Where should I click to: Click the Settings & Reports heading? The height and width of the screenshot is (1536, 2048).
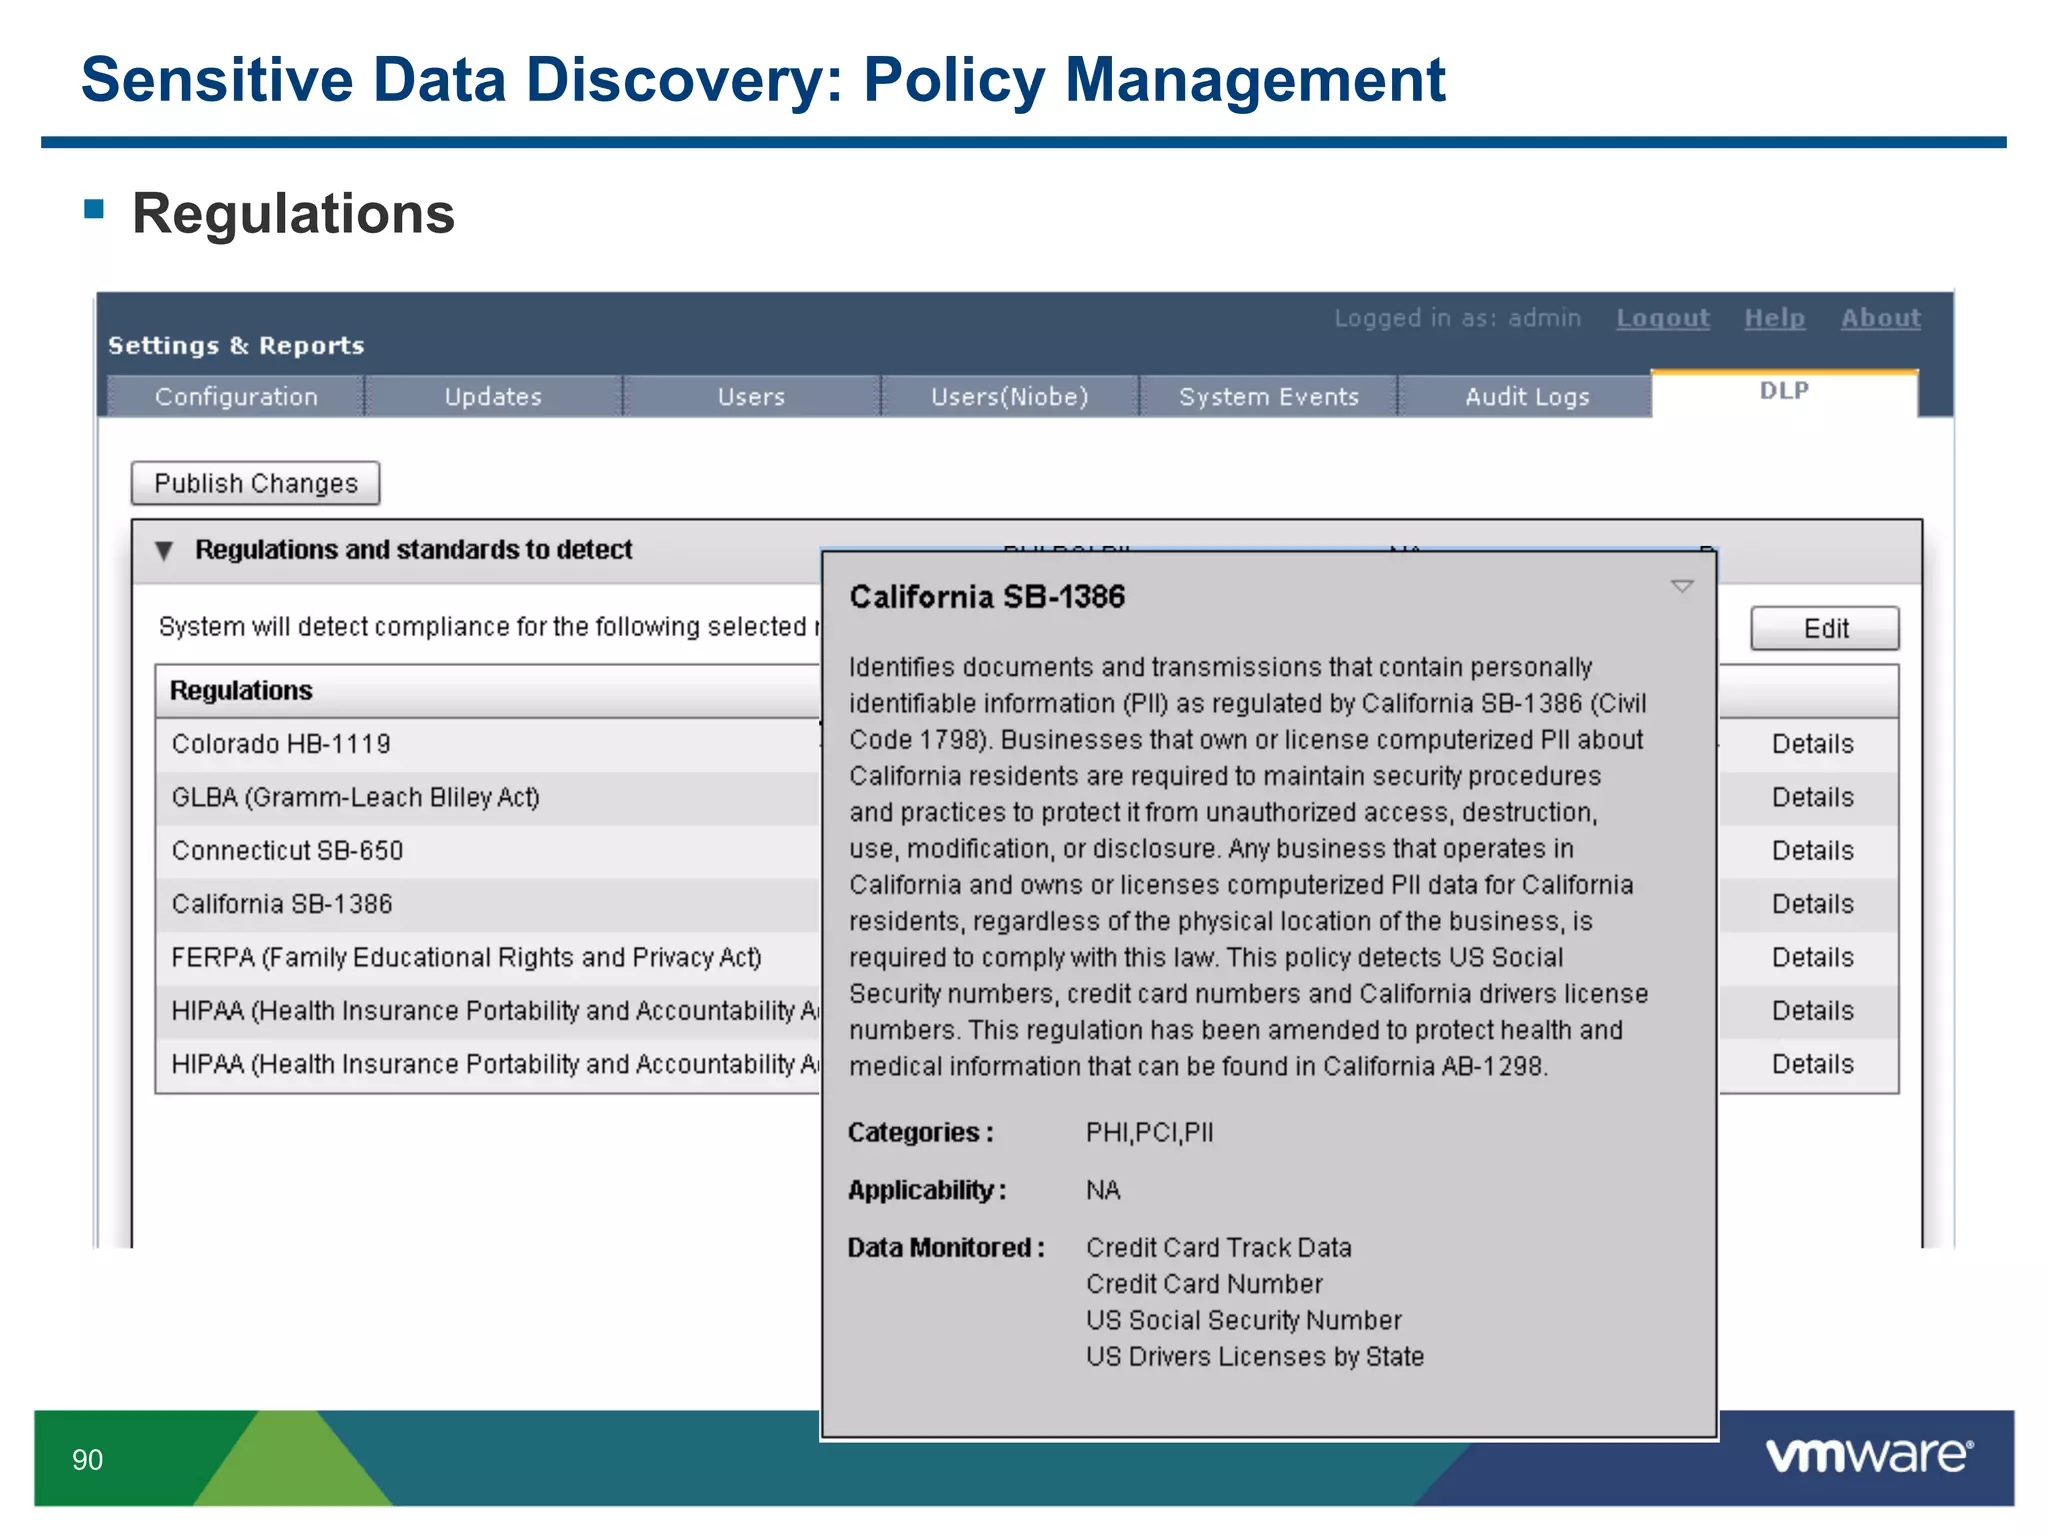tap(236, 346)
